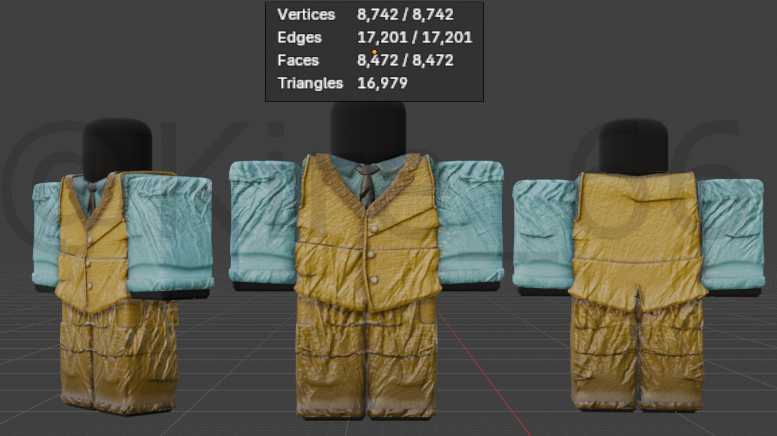Select the yellow trousers of the front-view model
Image resolution: width=777 pixels, height=436 pixels.
pos(367,358)
